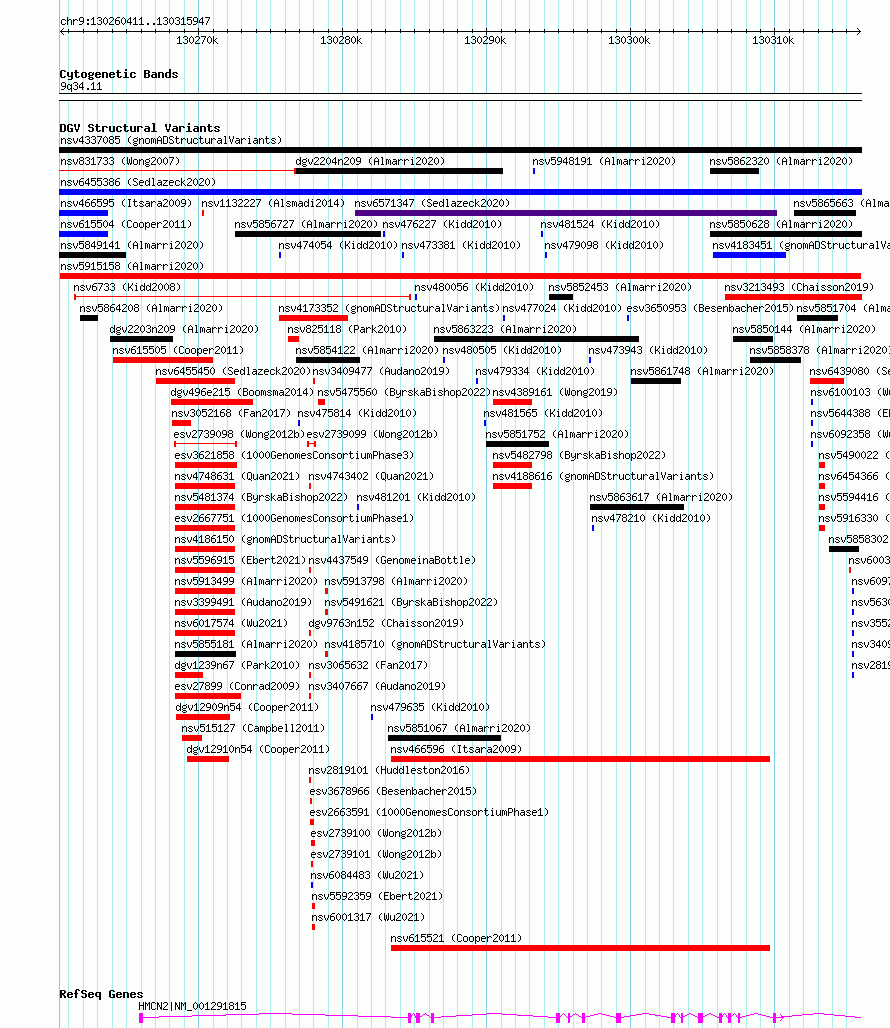Click nsv473943 (Kidd2010) label
The width and height of the screenshot is (890, 1028).
click(x=648, y=350)
